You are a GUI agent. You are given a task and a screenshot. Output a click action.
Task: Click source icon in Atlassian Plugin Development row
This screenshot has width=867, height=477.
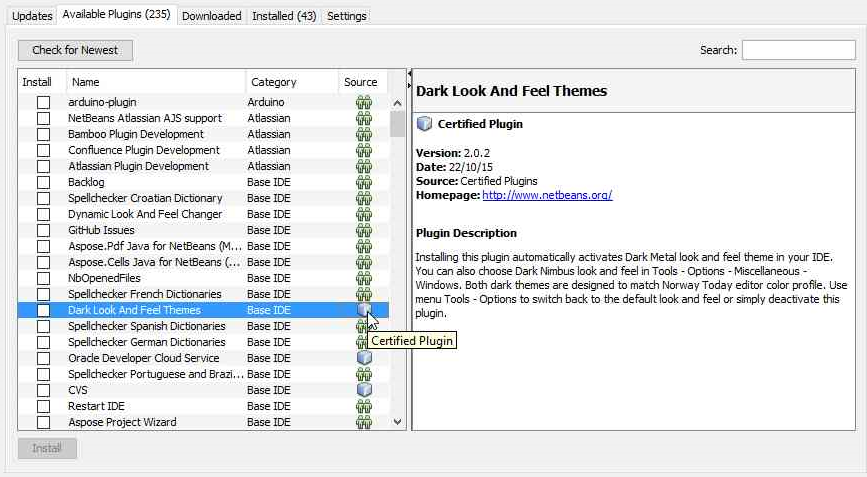click(363, 166)
